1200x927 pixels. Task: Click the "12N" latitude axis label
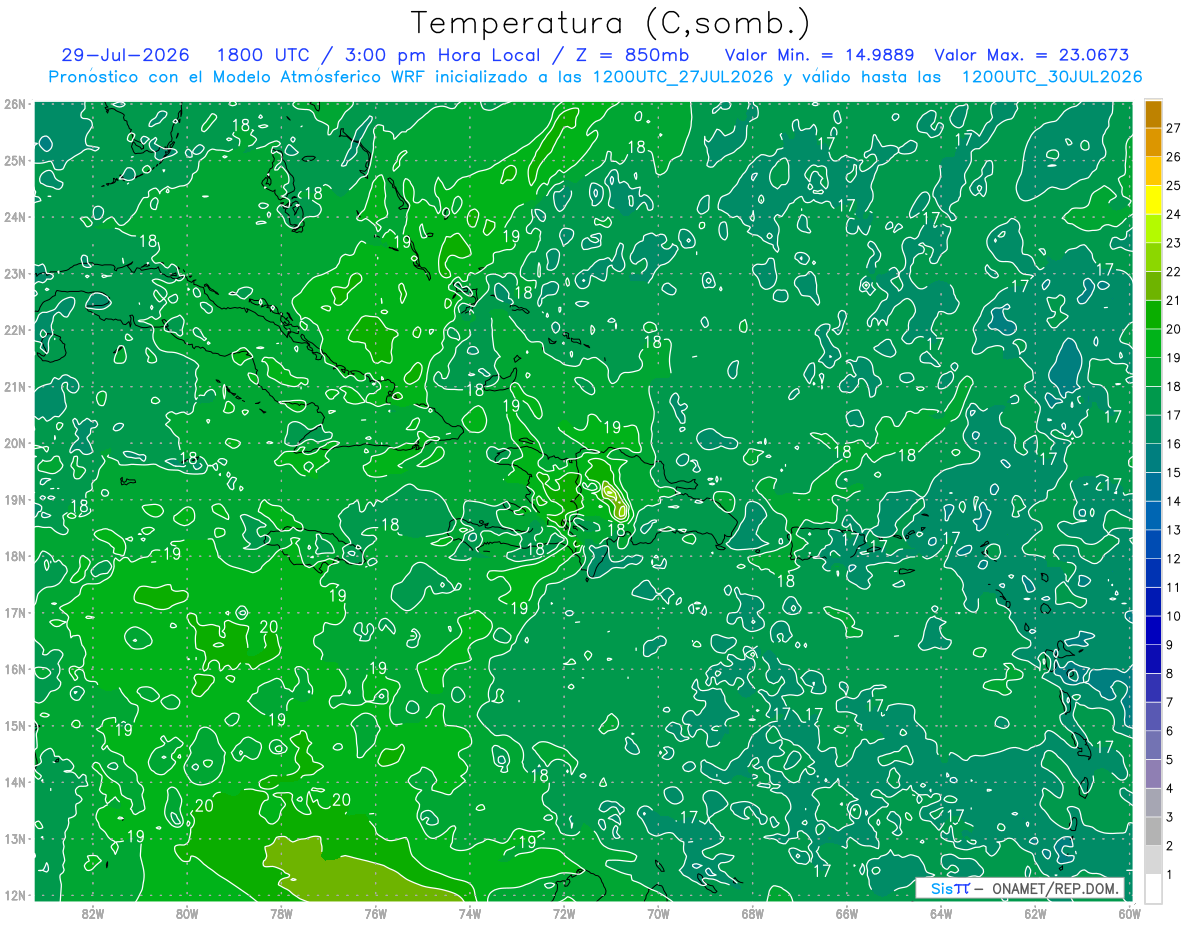[15, 895]
